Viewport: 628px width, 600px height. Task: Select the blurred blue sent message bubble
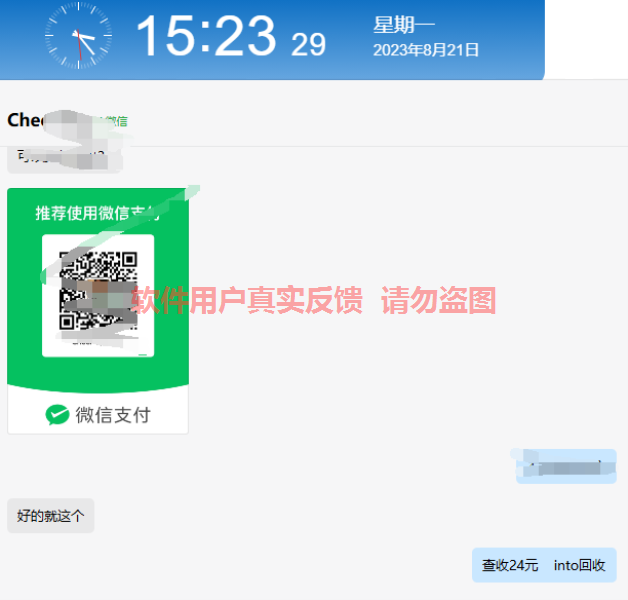tap(566, 466)
